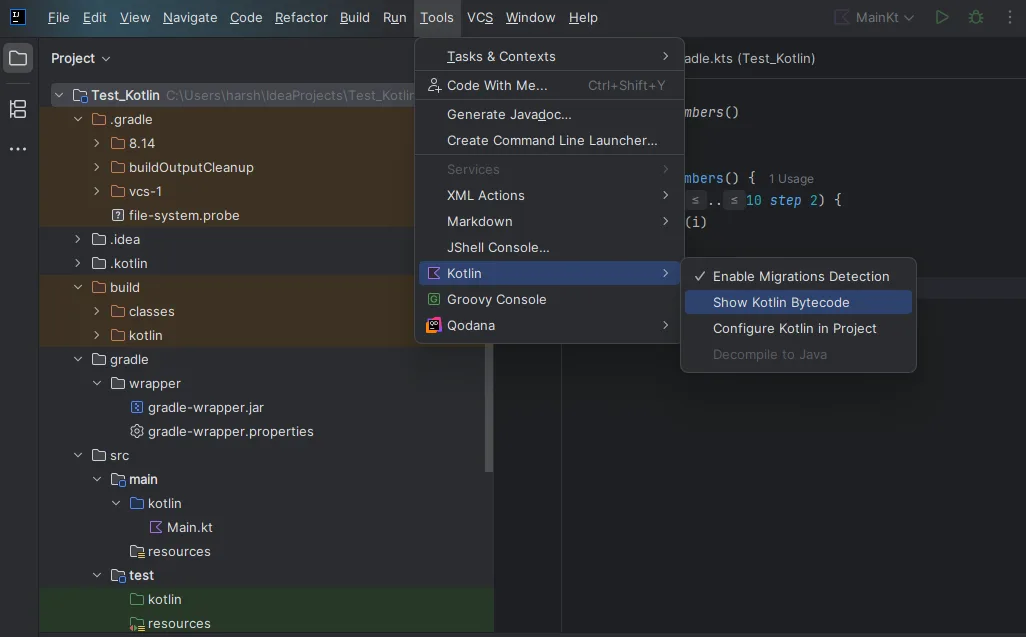The image size is (1026, 637).
Task: Click the test source set folder icon
Action: (x=118, y=576)
